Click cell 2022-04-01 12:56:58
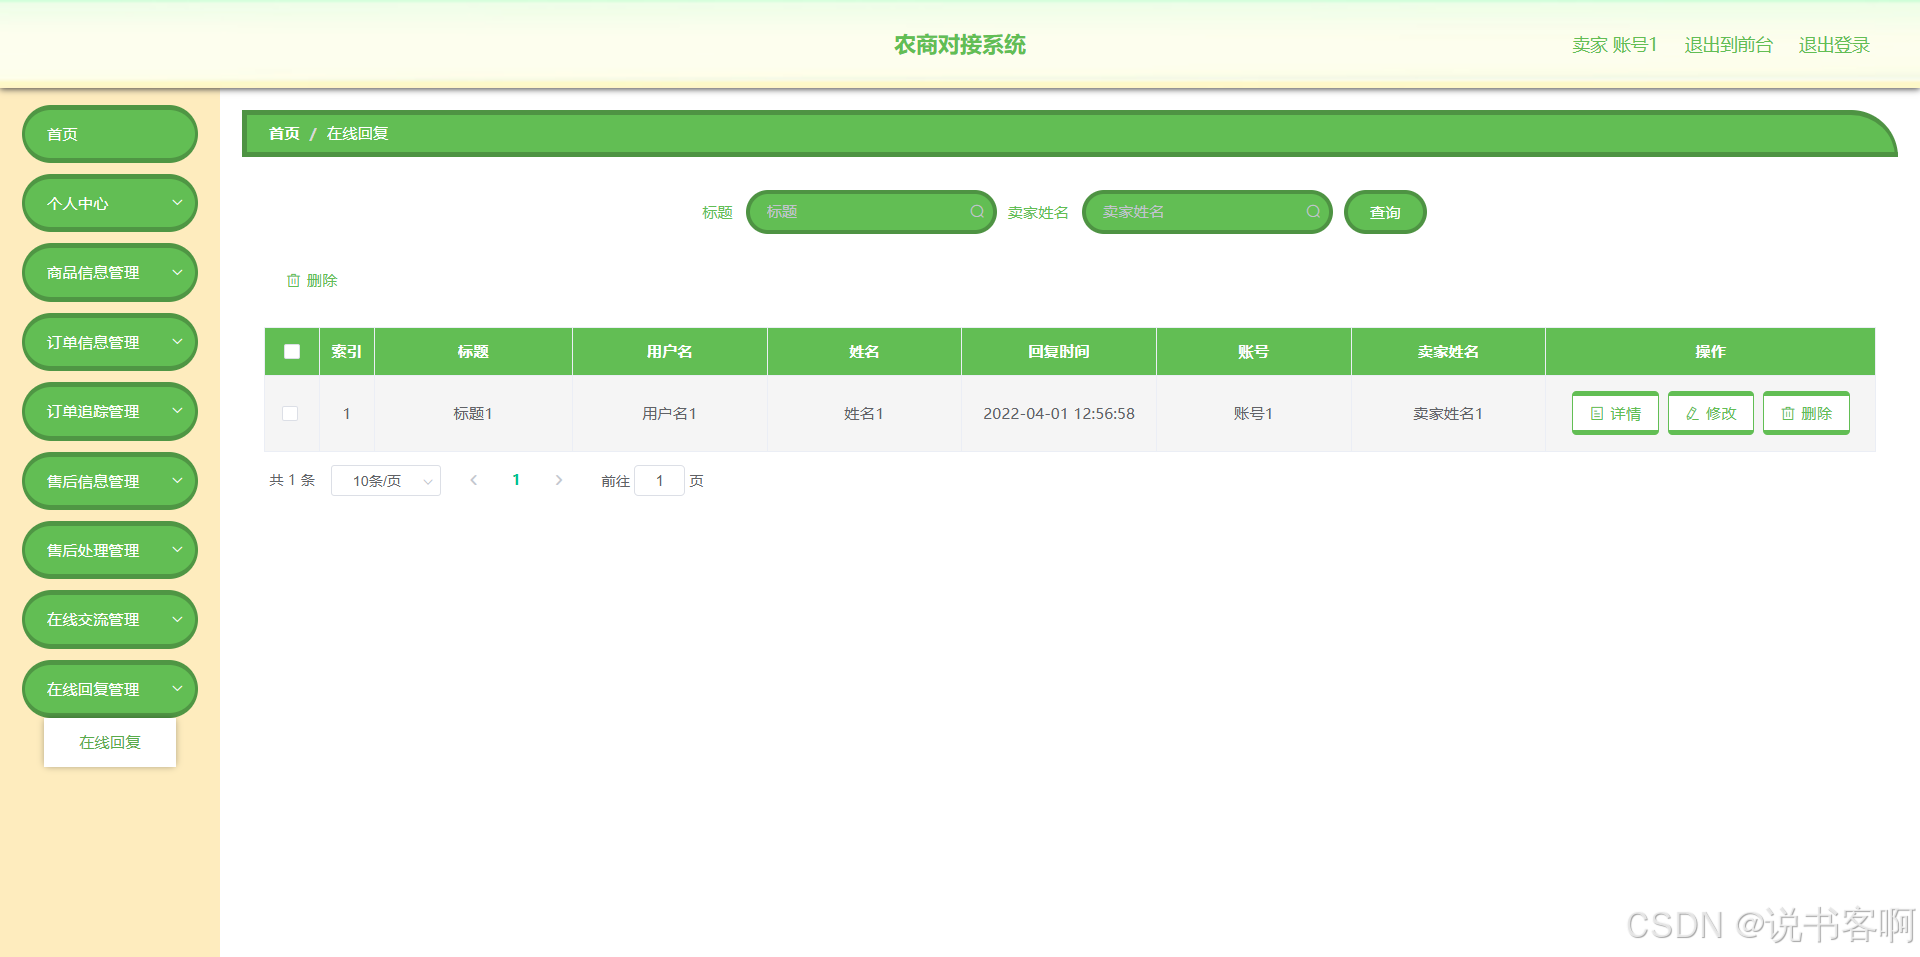1920x957 pixels. [x=1059, y=414]
